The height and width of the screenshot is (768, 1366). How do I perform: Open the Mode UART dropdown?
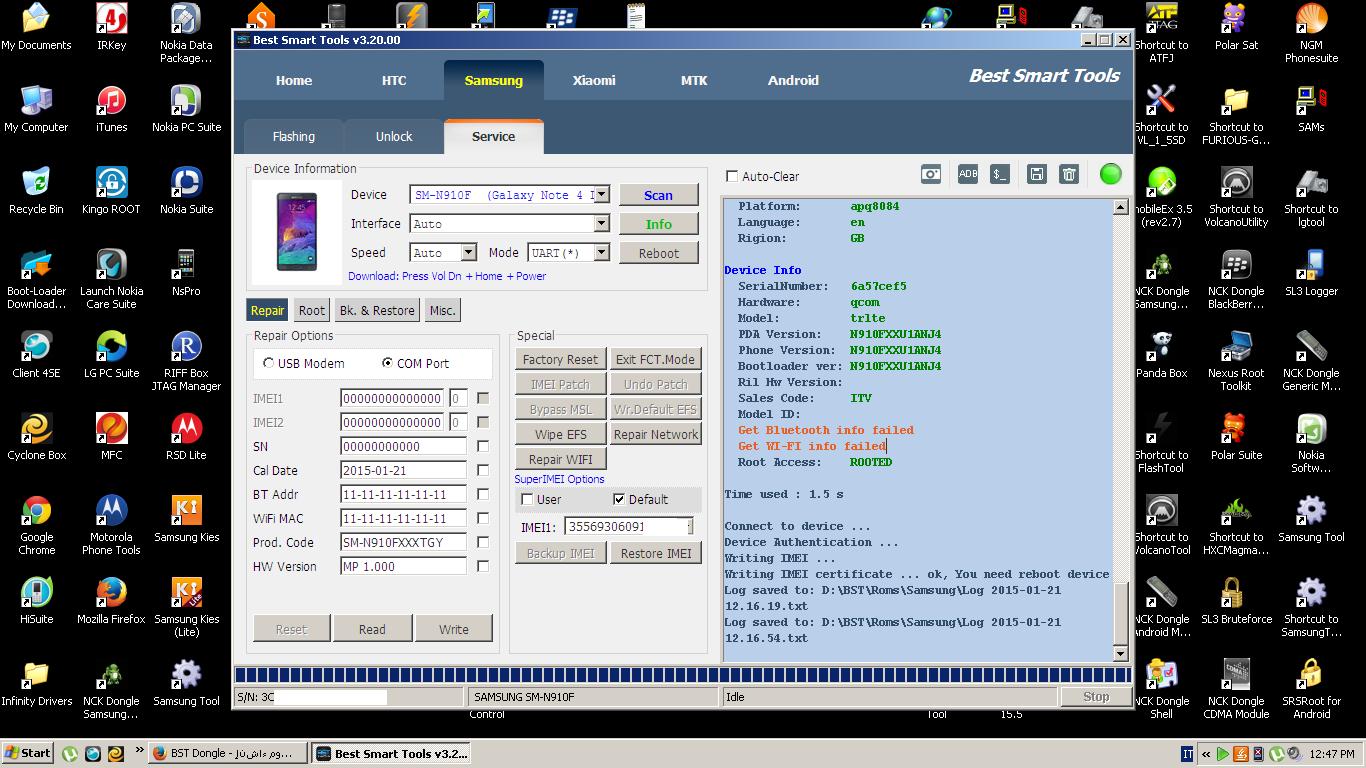[601, 253]
